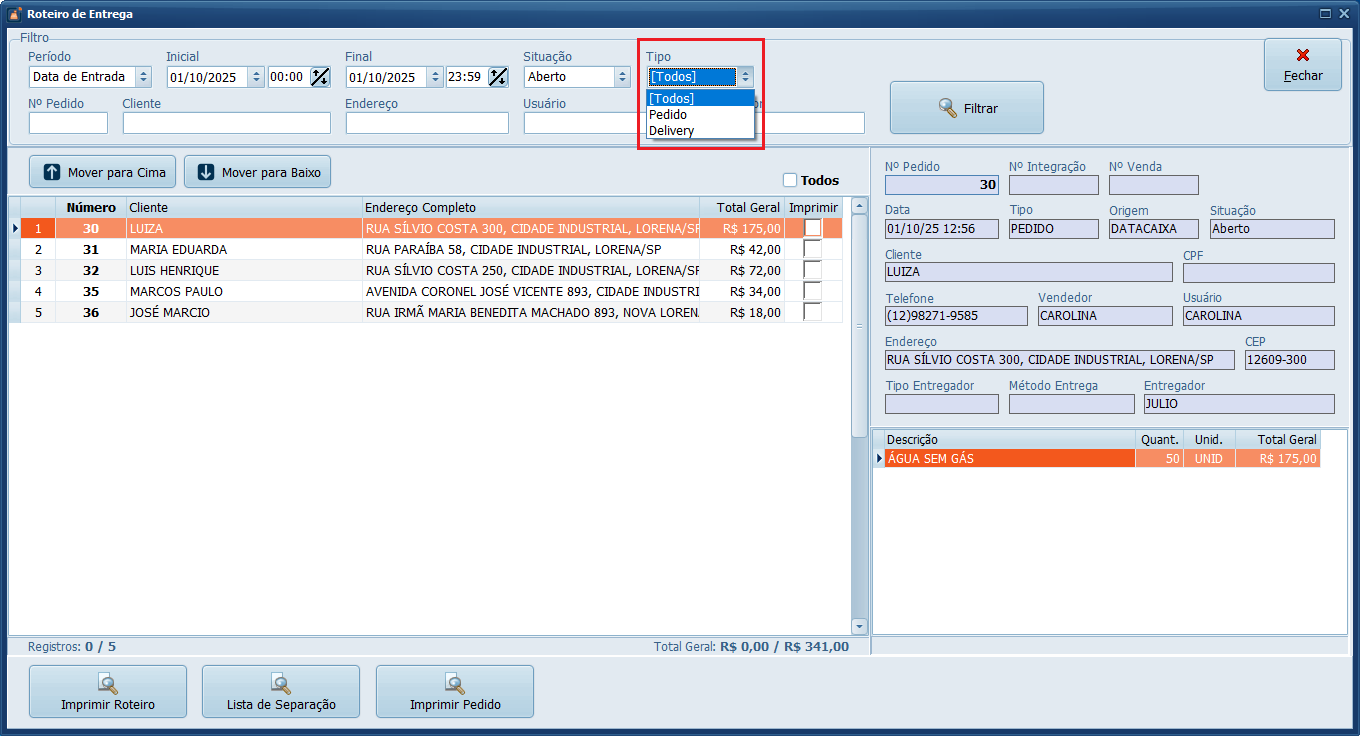Collapse the Tipo dropdown arrow

click(x=744, y=77)
